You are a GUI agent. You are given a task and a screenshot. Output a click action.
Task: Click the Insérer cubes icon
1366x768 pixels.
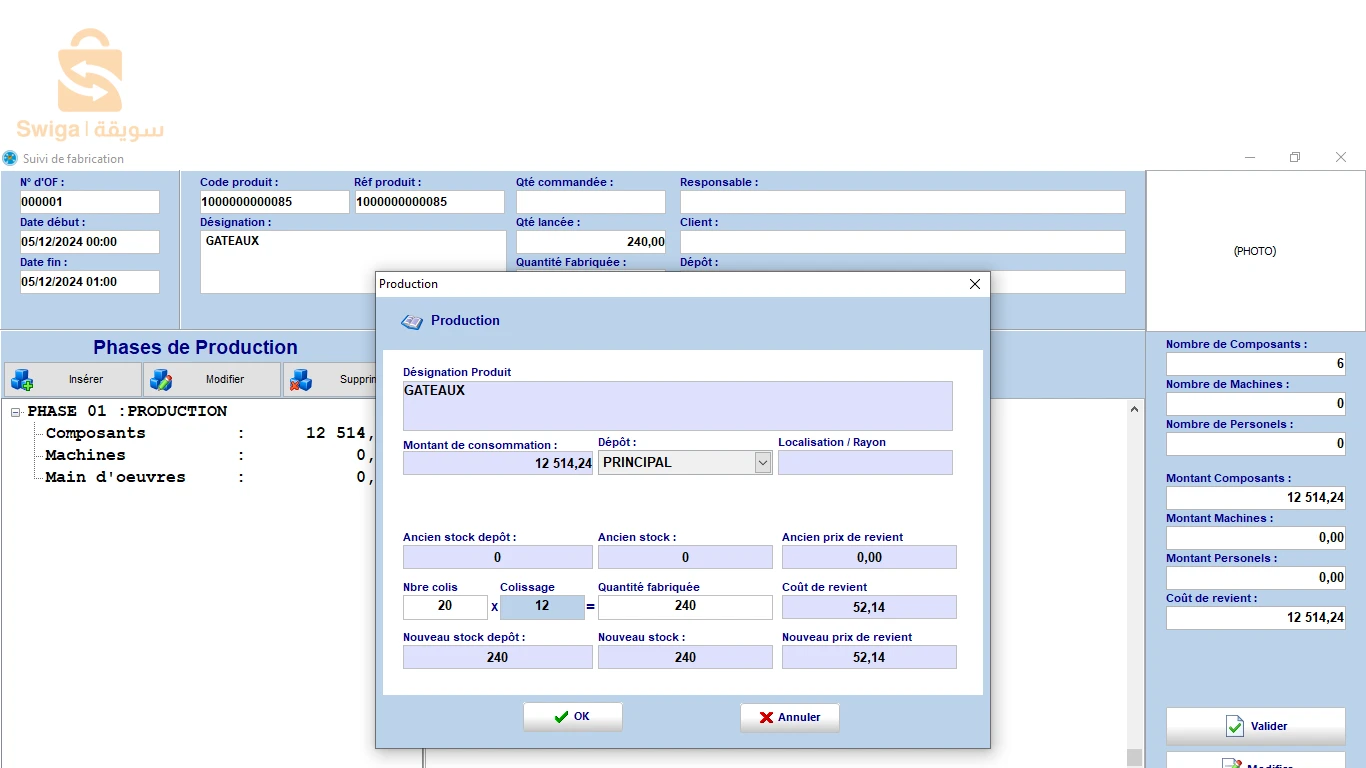pyautogui.click(x=22, y=380)
